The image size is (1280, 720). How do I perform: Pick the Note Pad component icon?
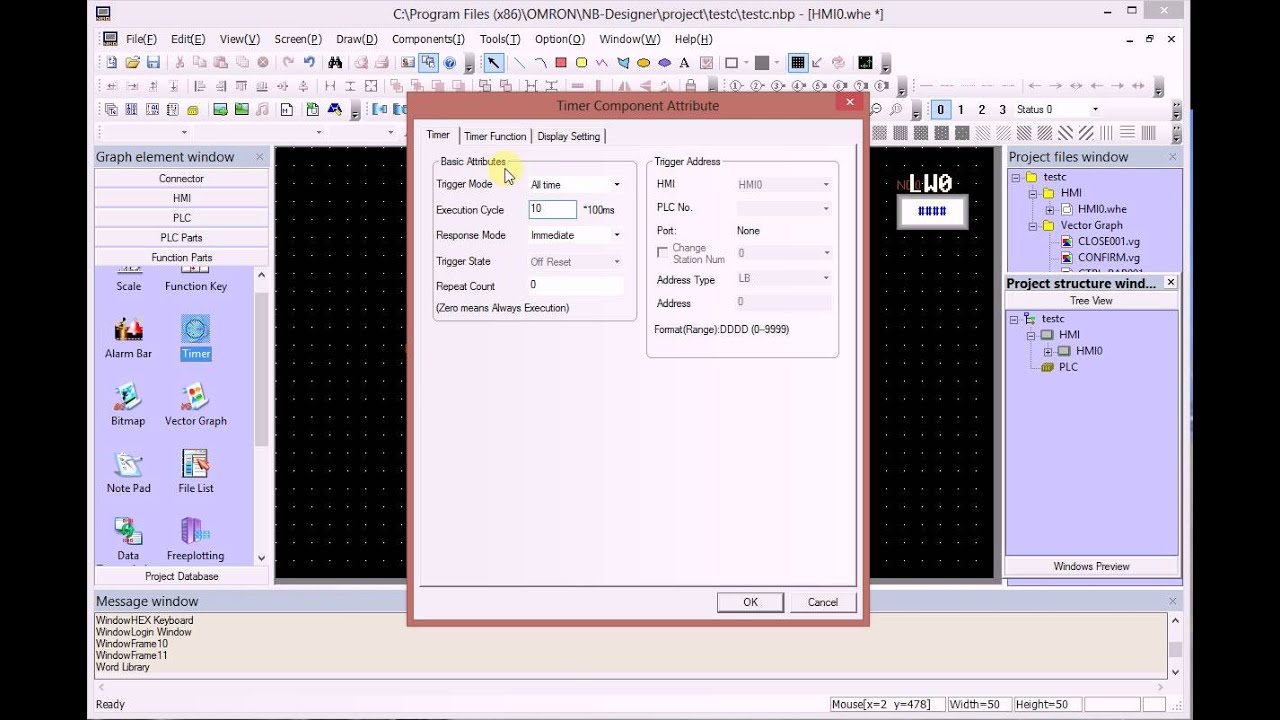coord(128,464)
